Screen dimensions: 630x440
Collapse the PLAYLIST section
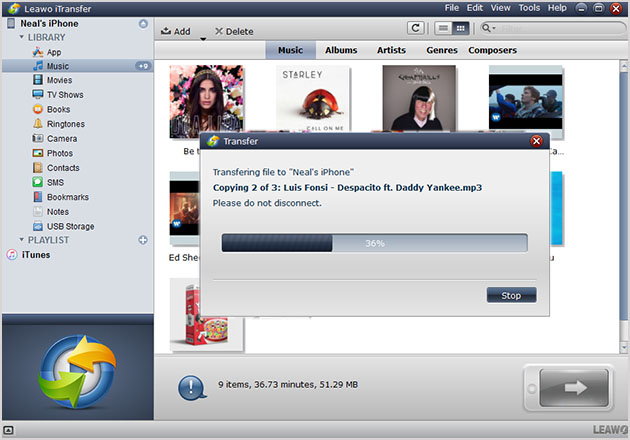point(22,240)
